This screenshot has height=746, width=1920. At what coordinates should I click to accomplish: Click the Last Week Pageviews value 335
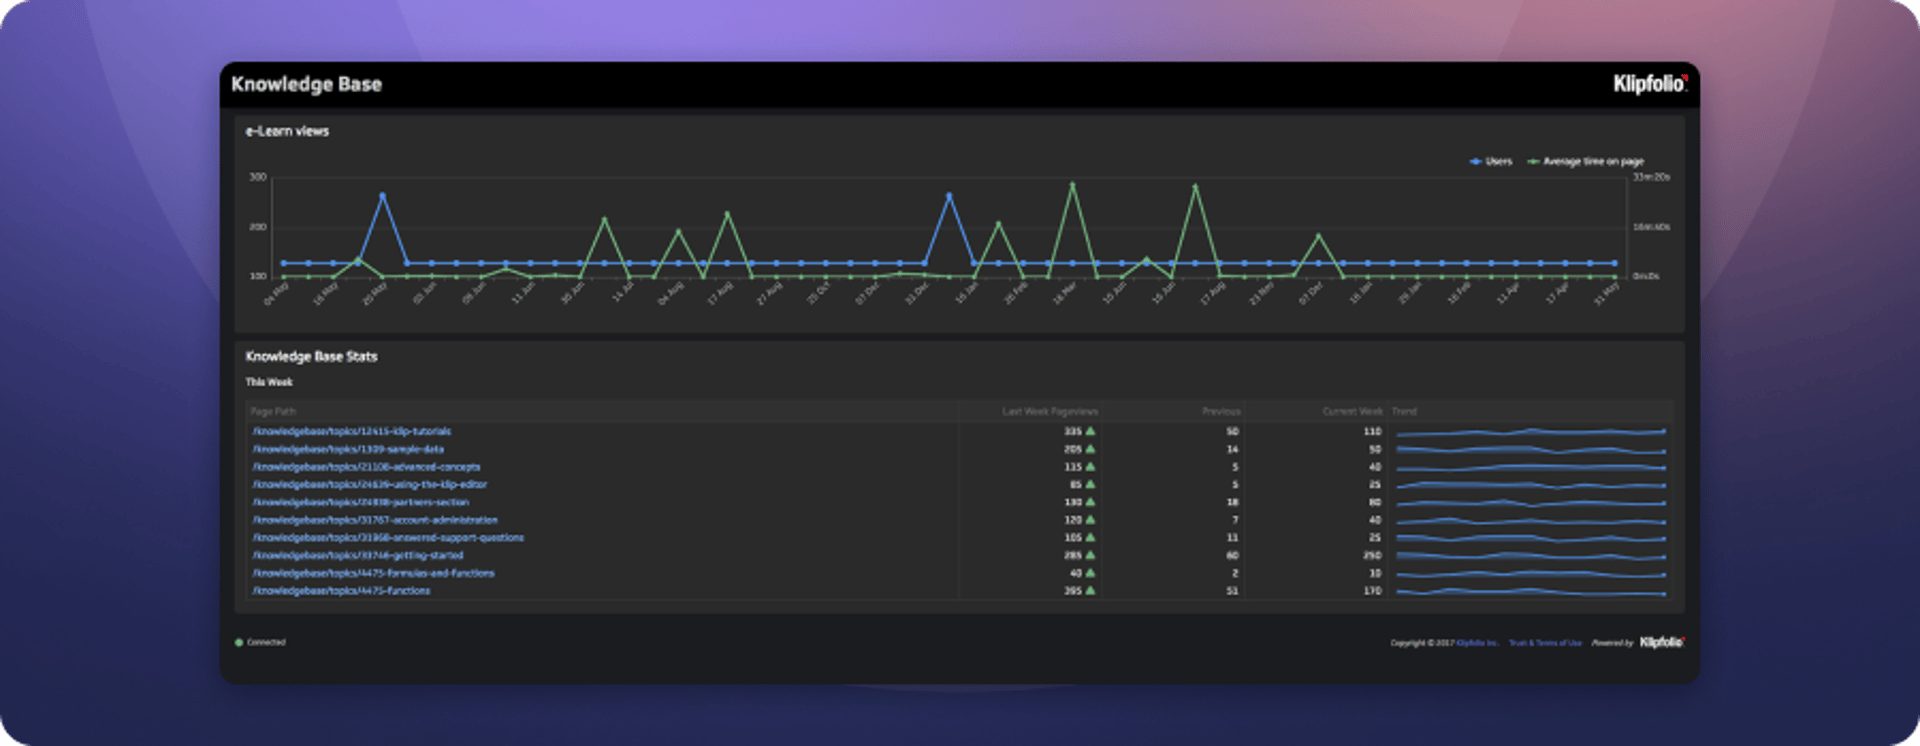point(1073,431)
